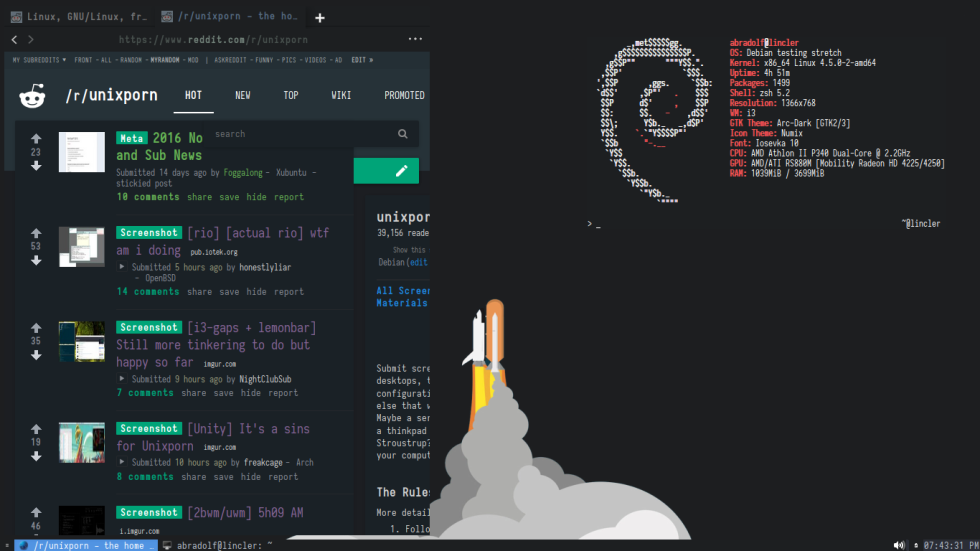The width and height of the screenshot is (980, 551).
Task: Downvote the [Unity] It's a sins post
Action: tap(36, 456)
